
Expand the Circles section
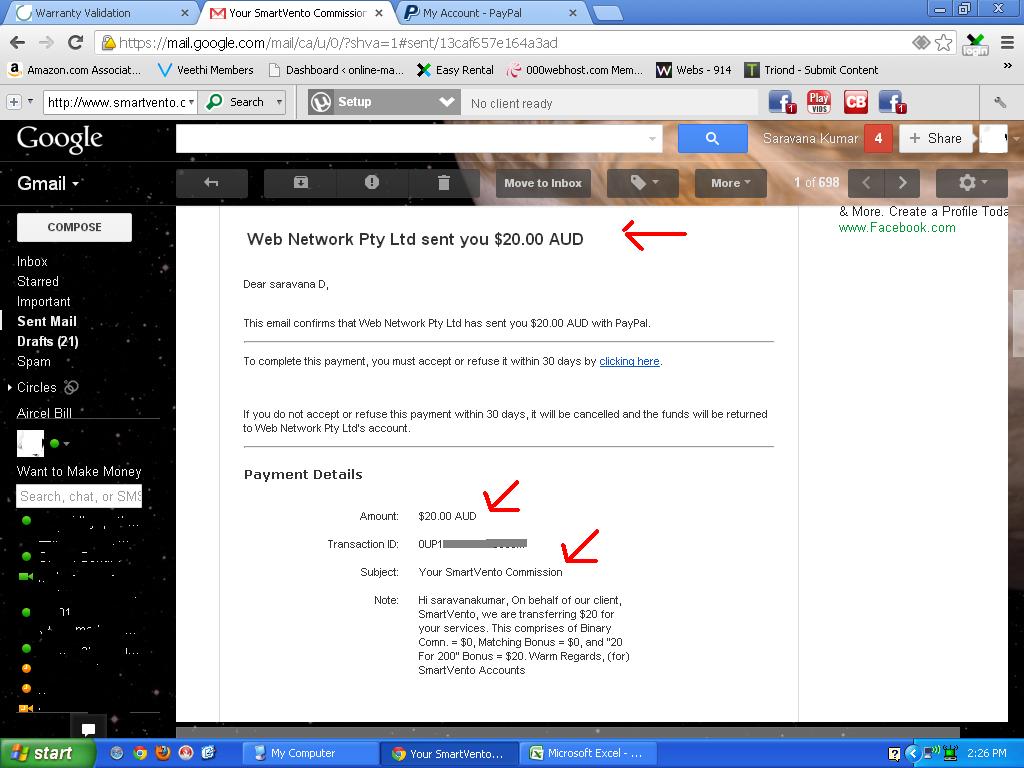[10, 387]
